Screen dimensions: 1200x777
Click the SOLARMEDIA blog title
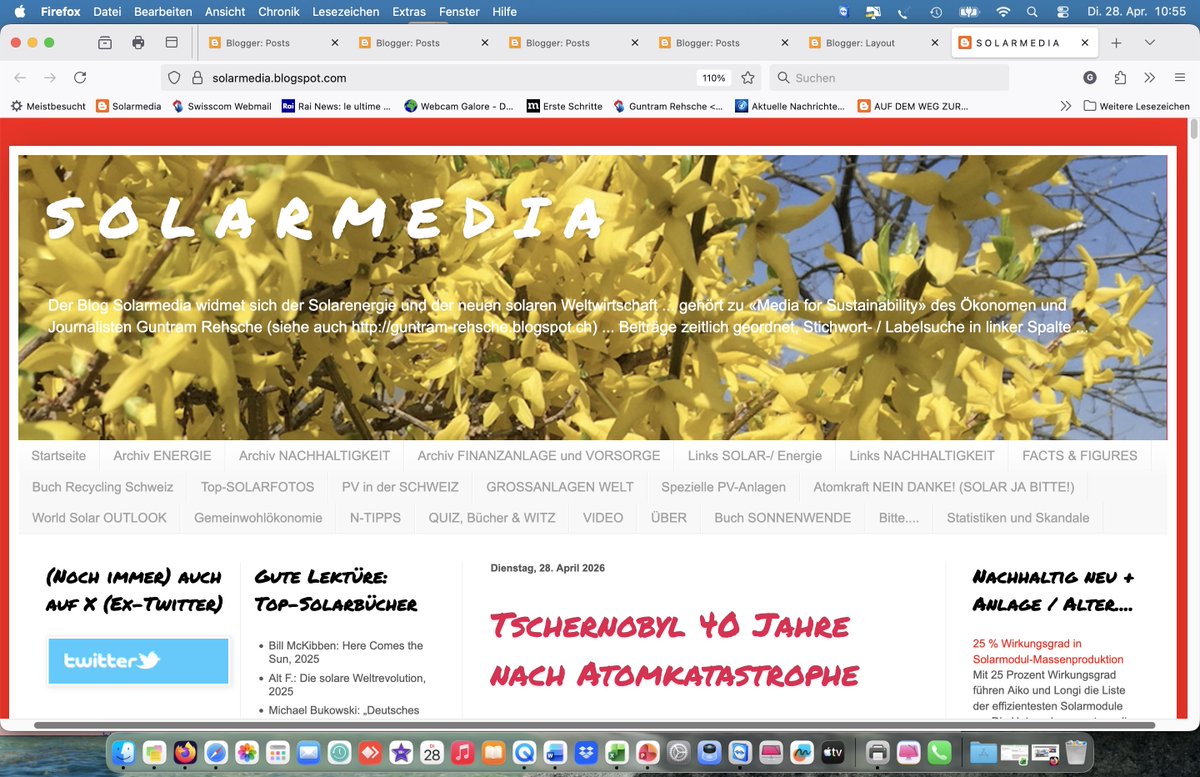pyautogui.click(x=326, y=217)
